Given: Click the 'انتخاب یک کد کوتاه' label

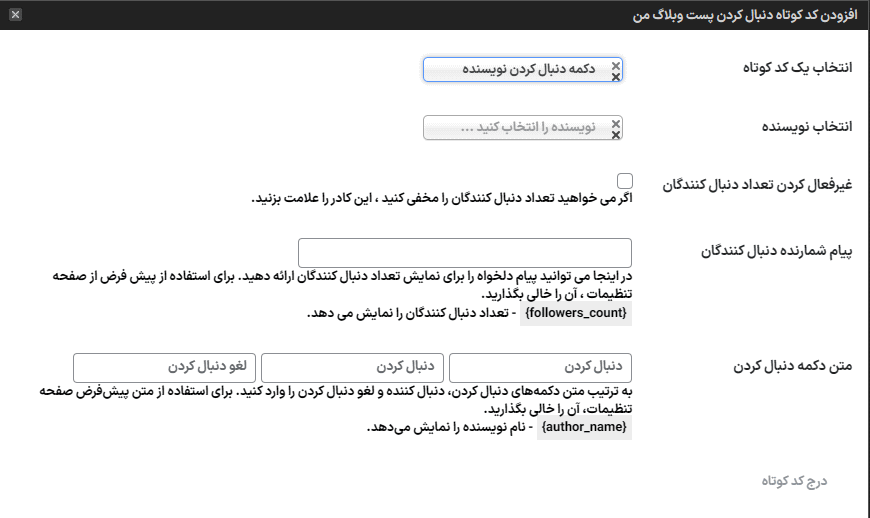Looking at the screenshot, I should point(795,68).
